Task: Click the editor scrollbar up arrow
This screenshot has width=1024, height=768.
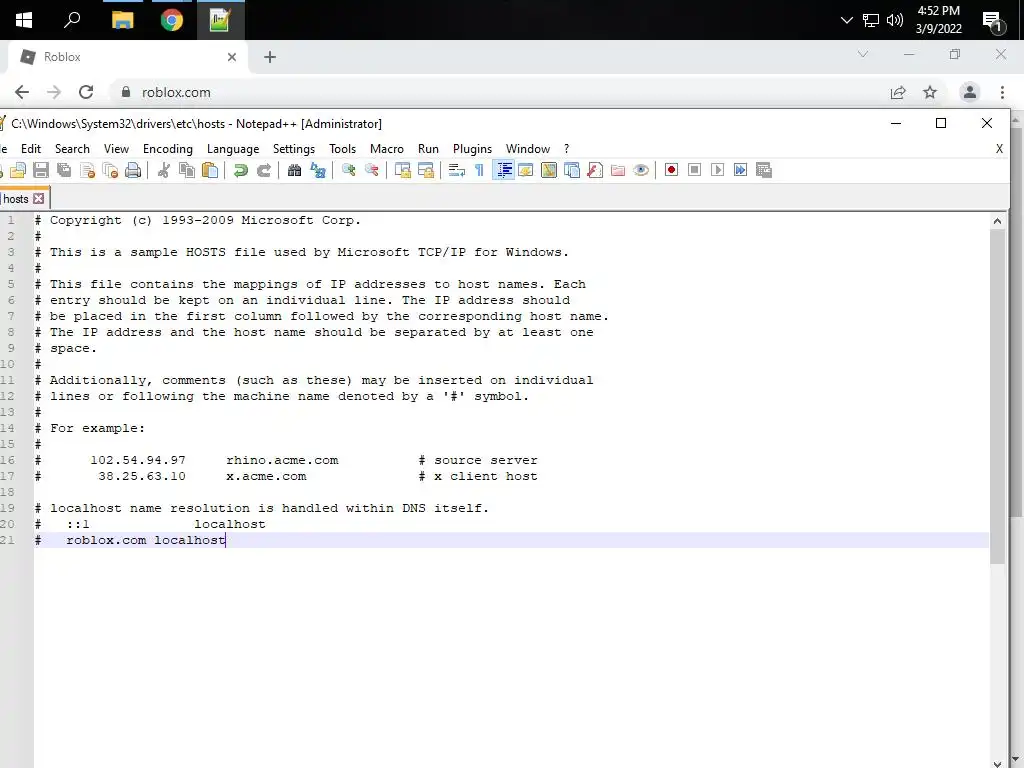Action: click(997, 221)
